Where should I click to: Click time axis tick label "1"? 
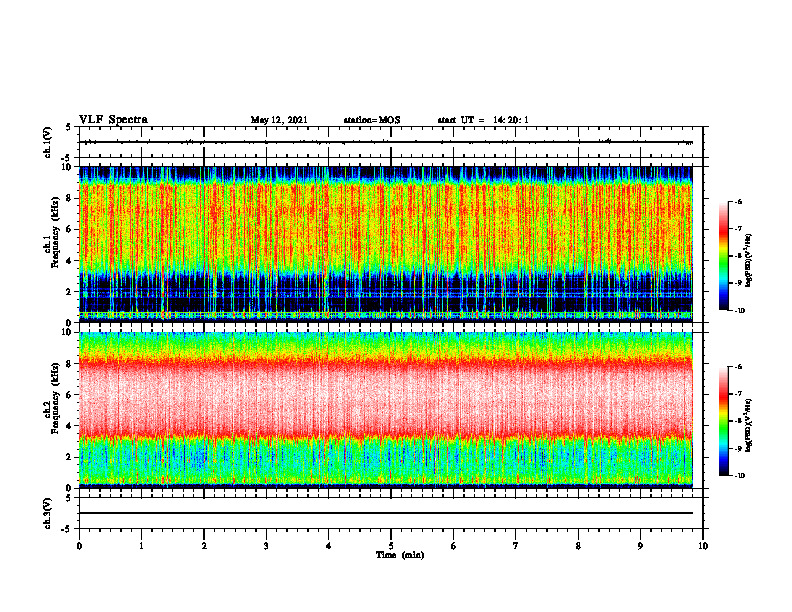point(141,546)
